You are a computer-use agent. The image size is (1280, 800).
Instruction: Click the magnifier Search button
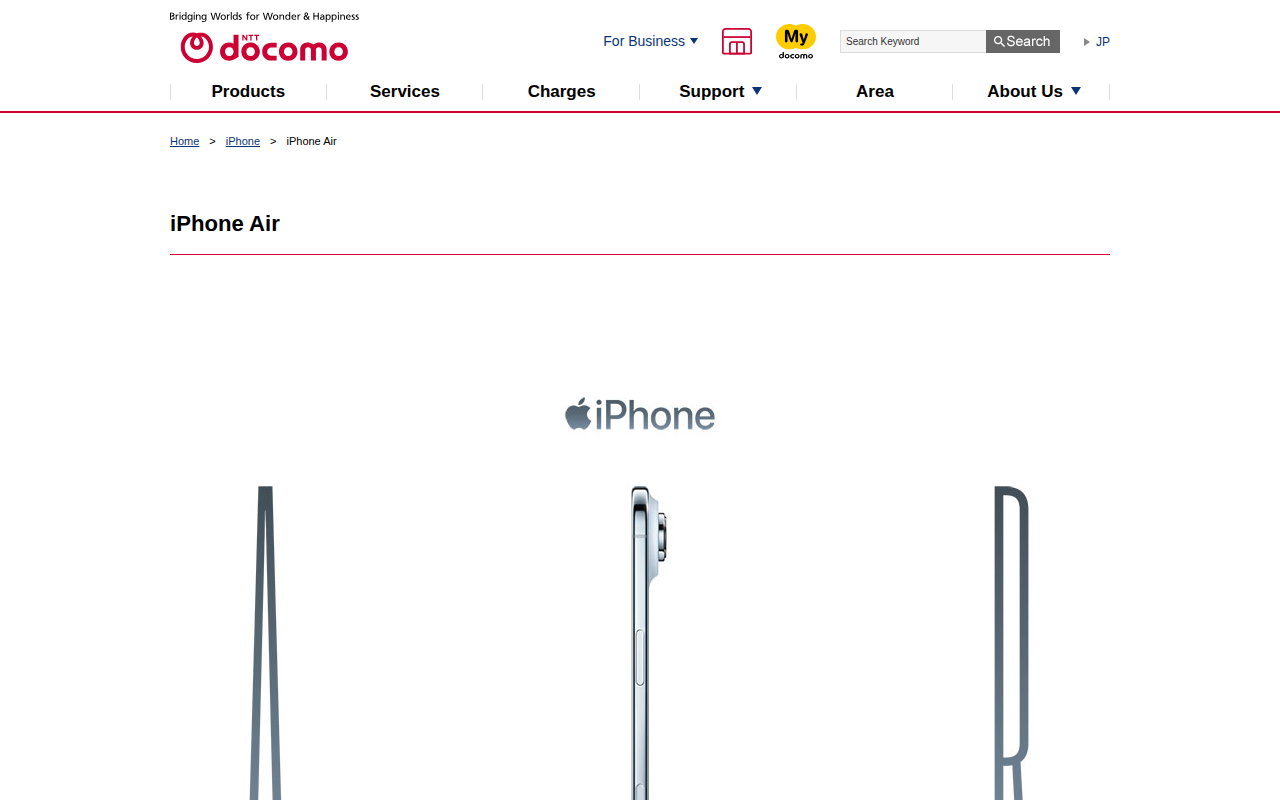(x=1022, y=41)
